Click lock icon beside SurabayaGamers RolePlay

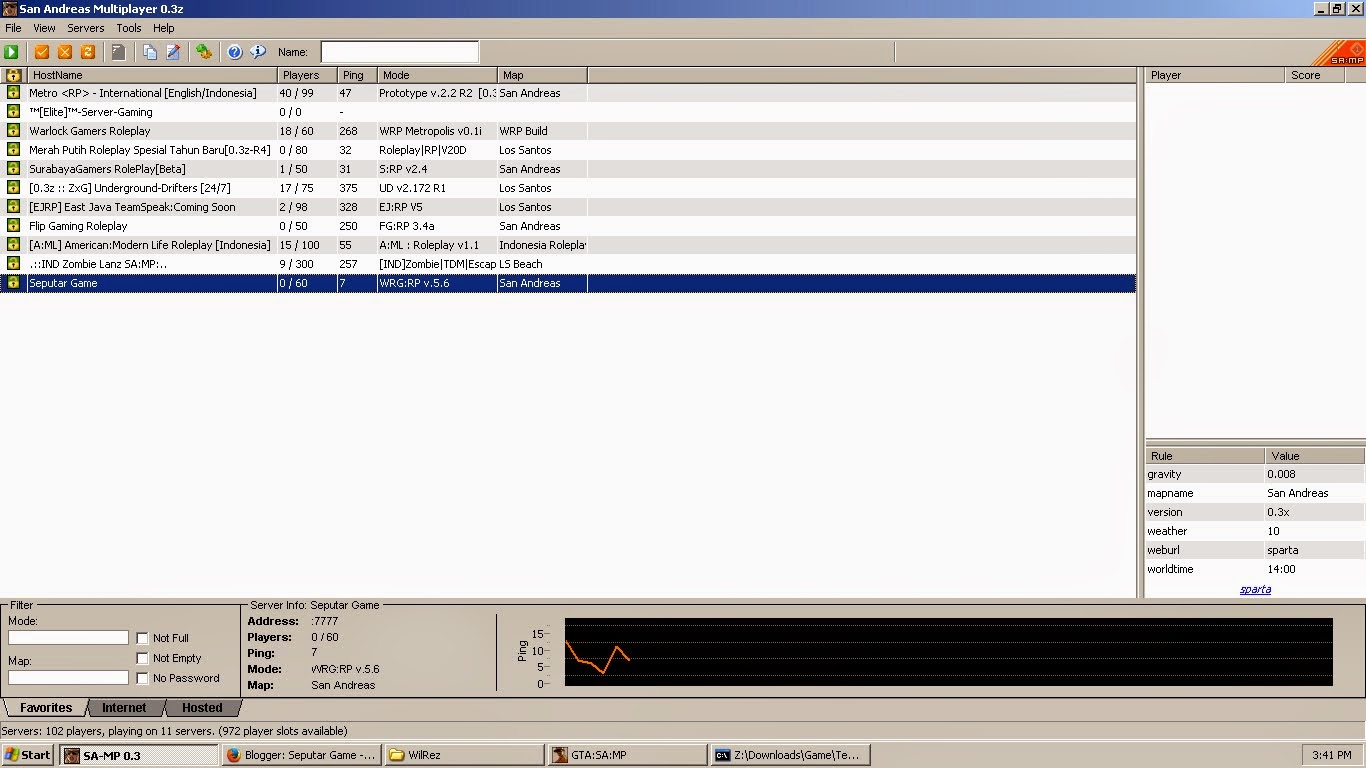13,169
